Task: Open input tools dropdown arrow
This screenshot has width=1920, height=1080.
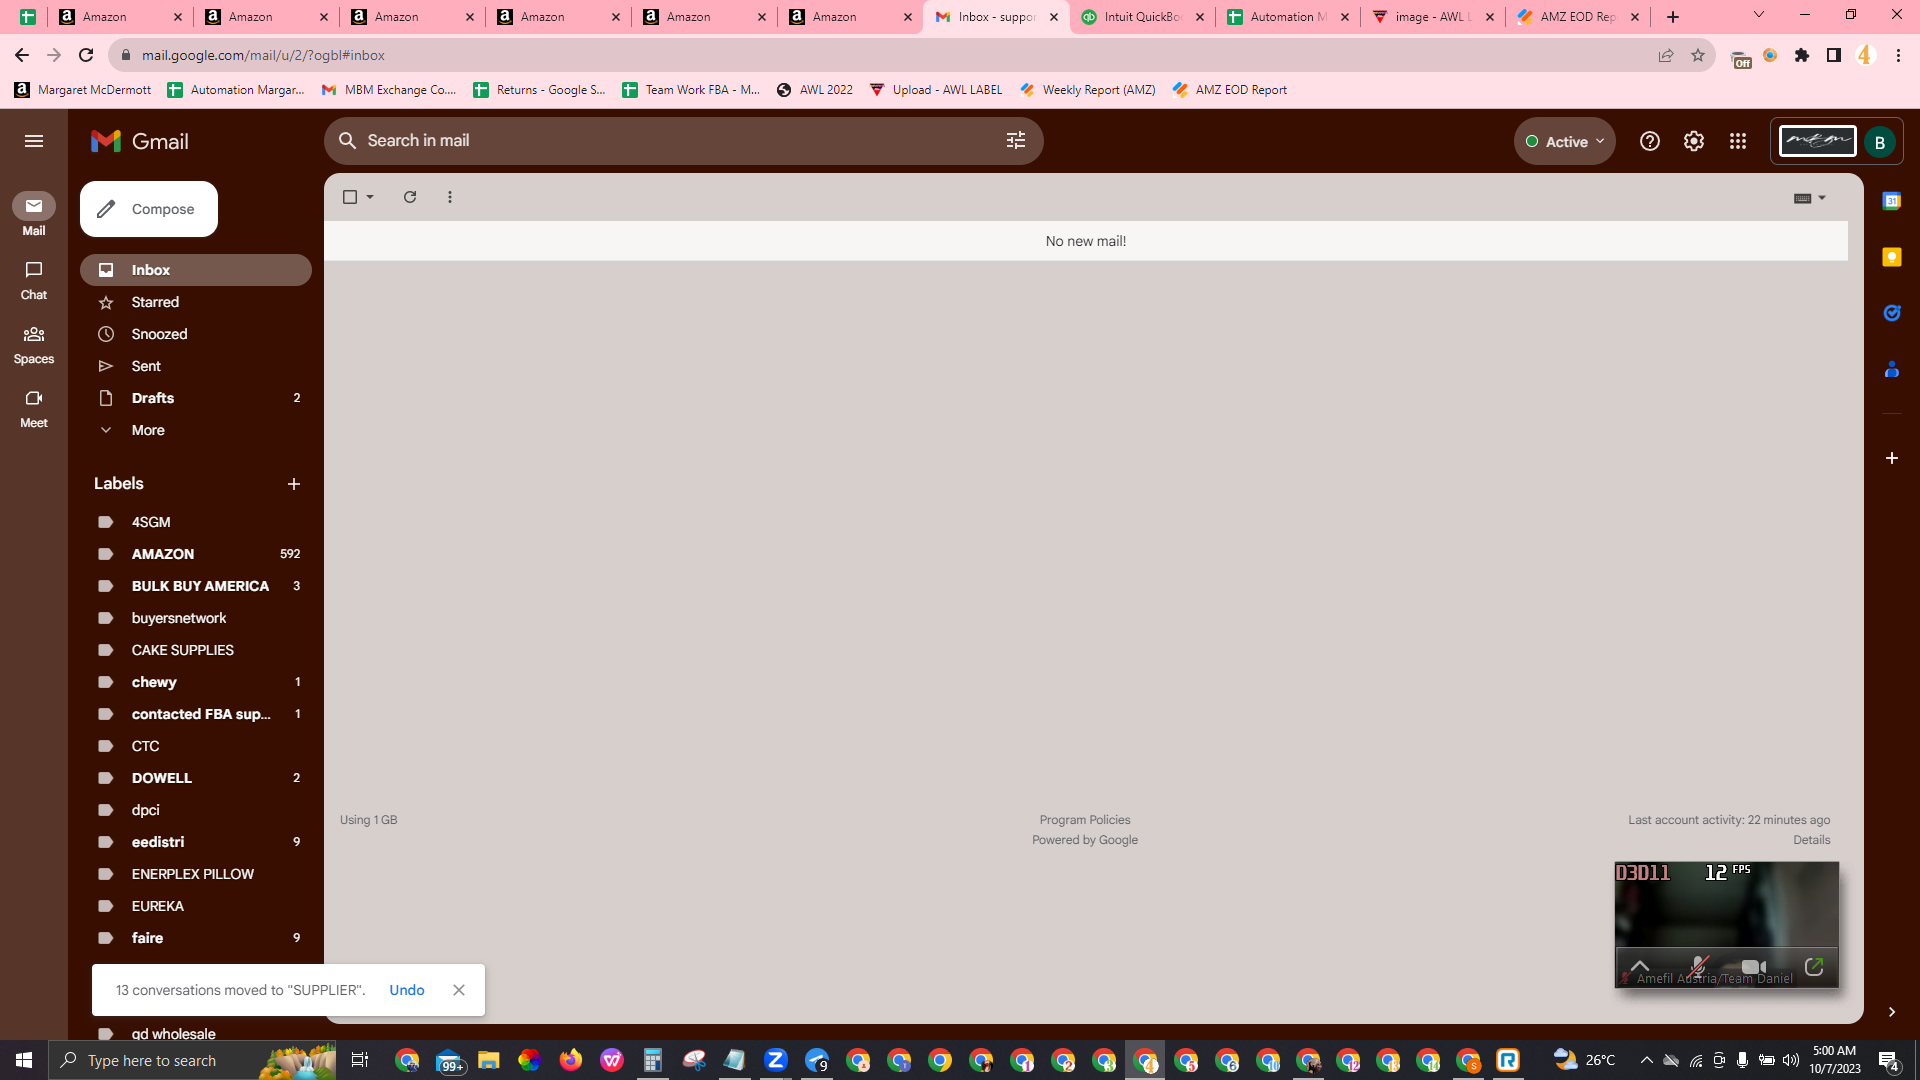Action: click(1822, 198)
